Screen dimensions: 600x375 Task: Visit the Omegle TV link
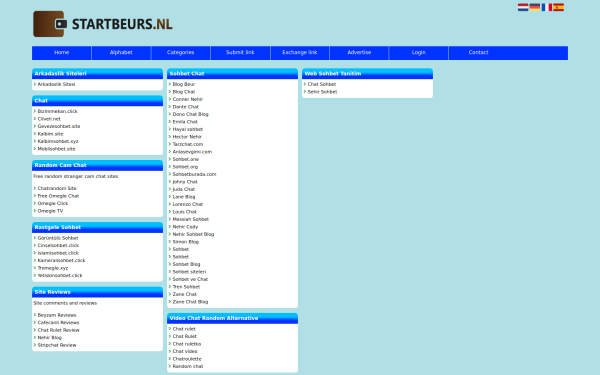[x=50, y=211]
